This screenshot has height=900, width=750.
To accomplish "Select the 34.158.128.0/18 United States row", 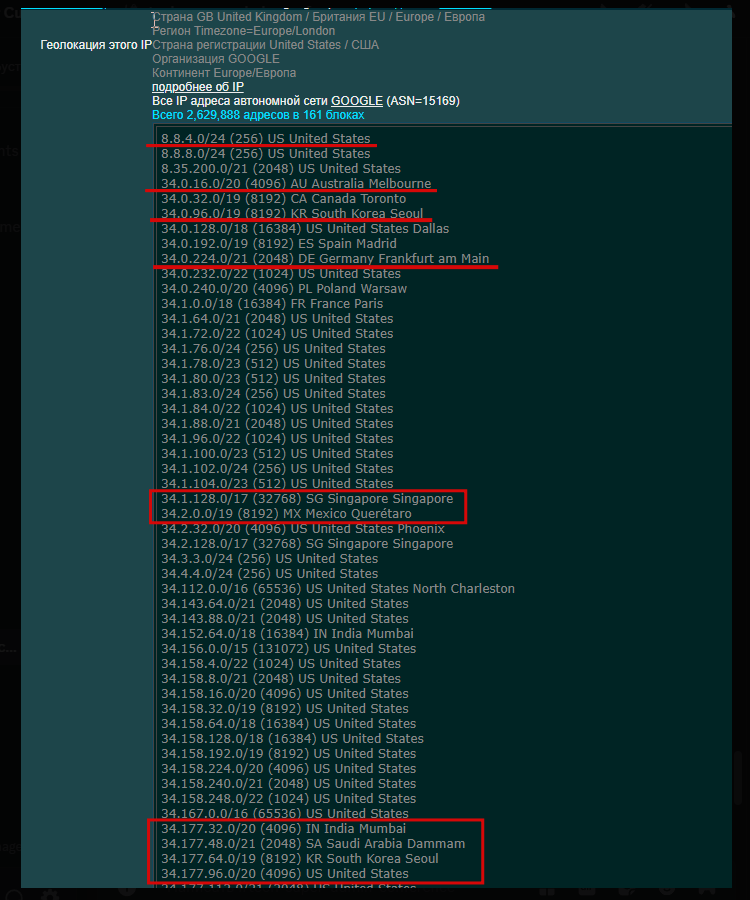I will pyautogui.click(x=292, y=739).
